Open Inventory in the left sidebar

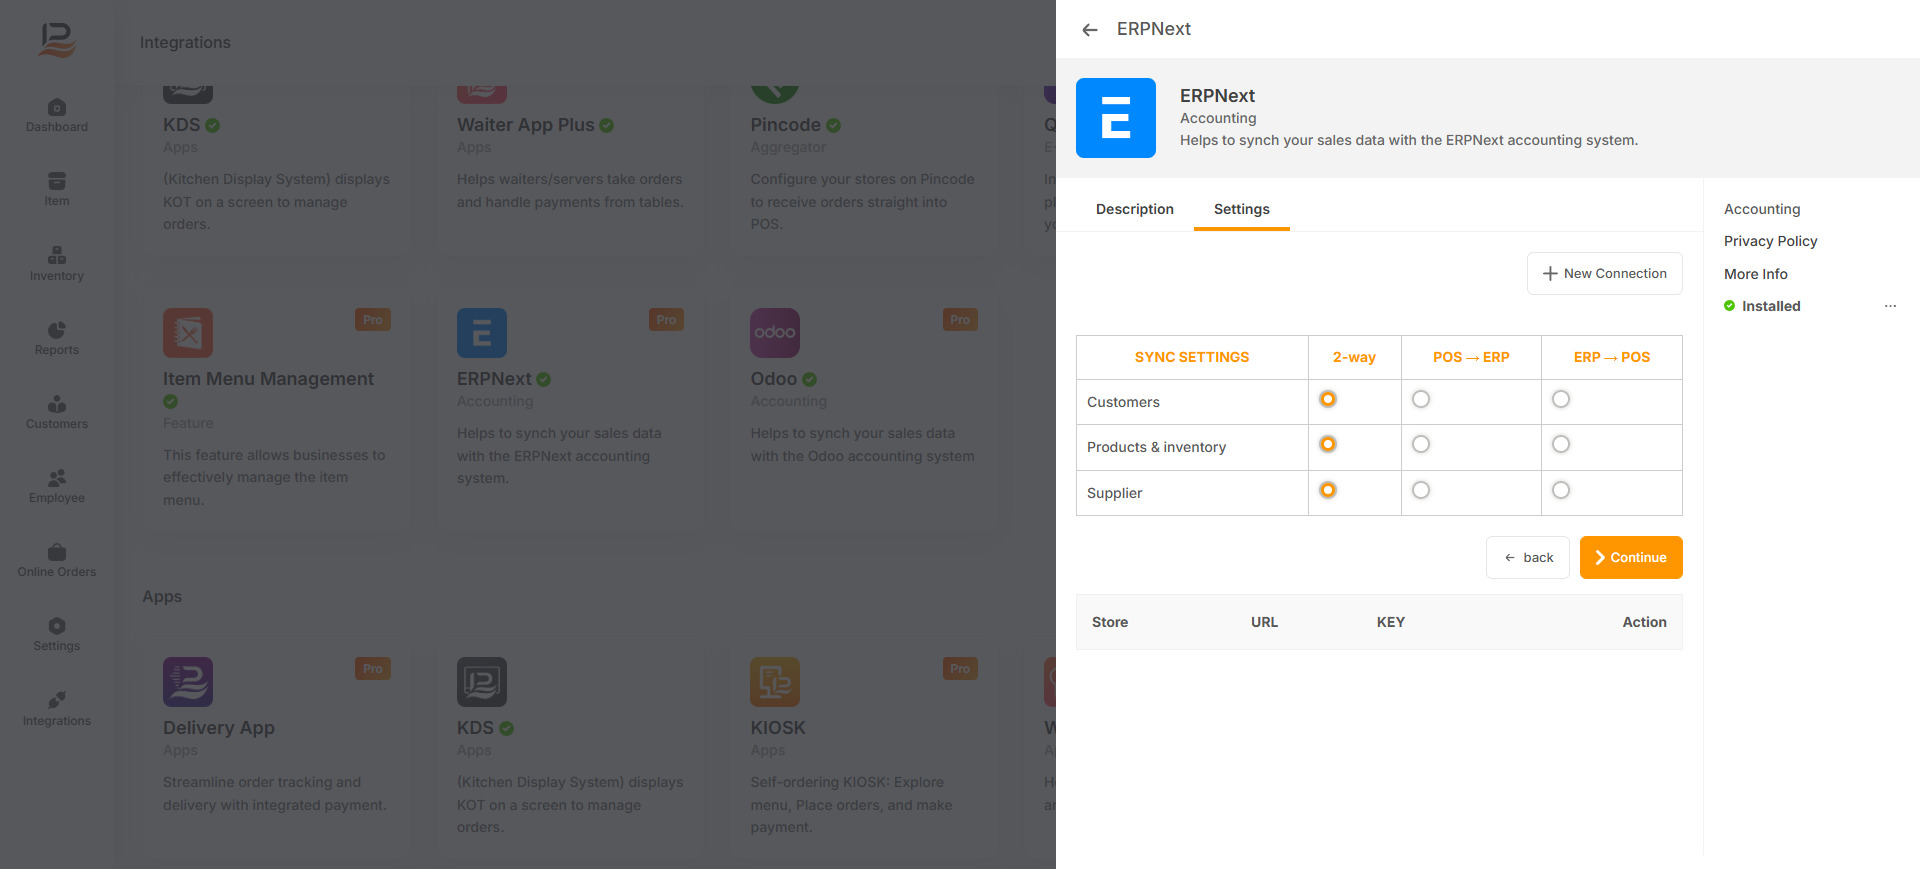pos(57,264)
